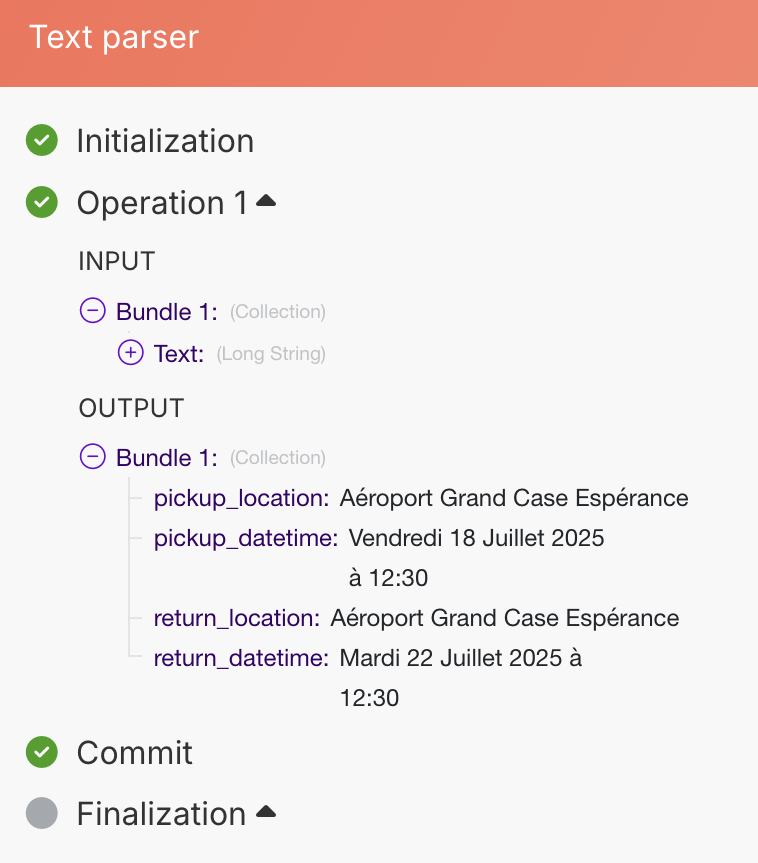
Task: Collapse Operation 1 using its arrow
Action: tap(266, 202)
